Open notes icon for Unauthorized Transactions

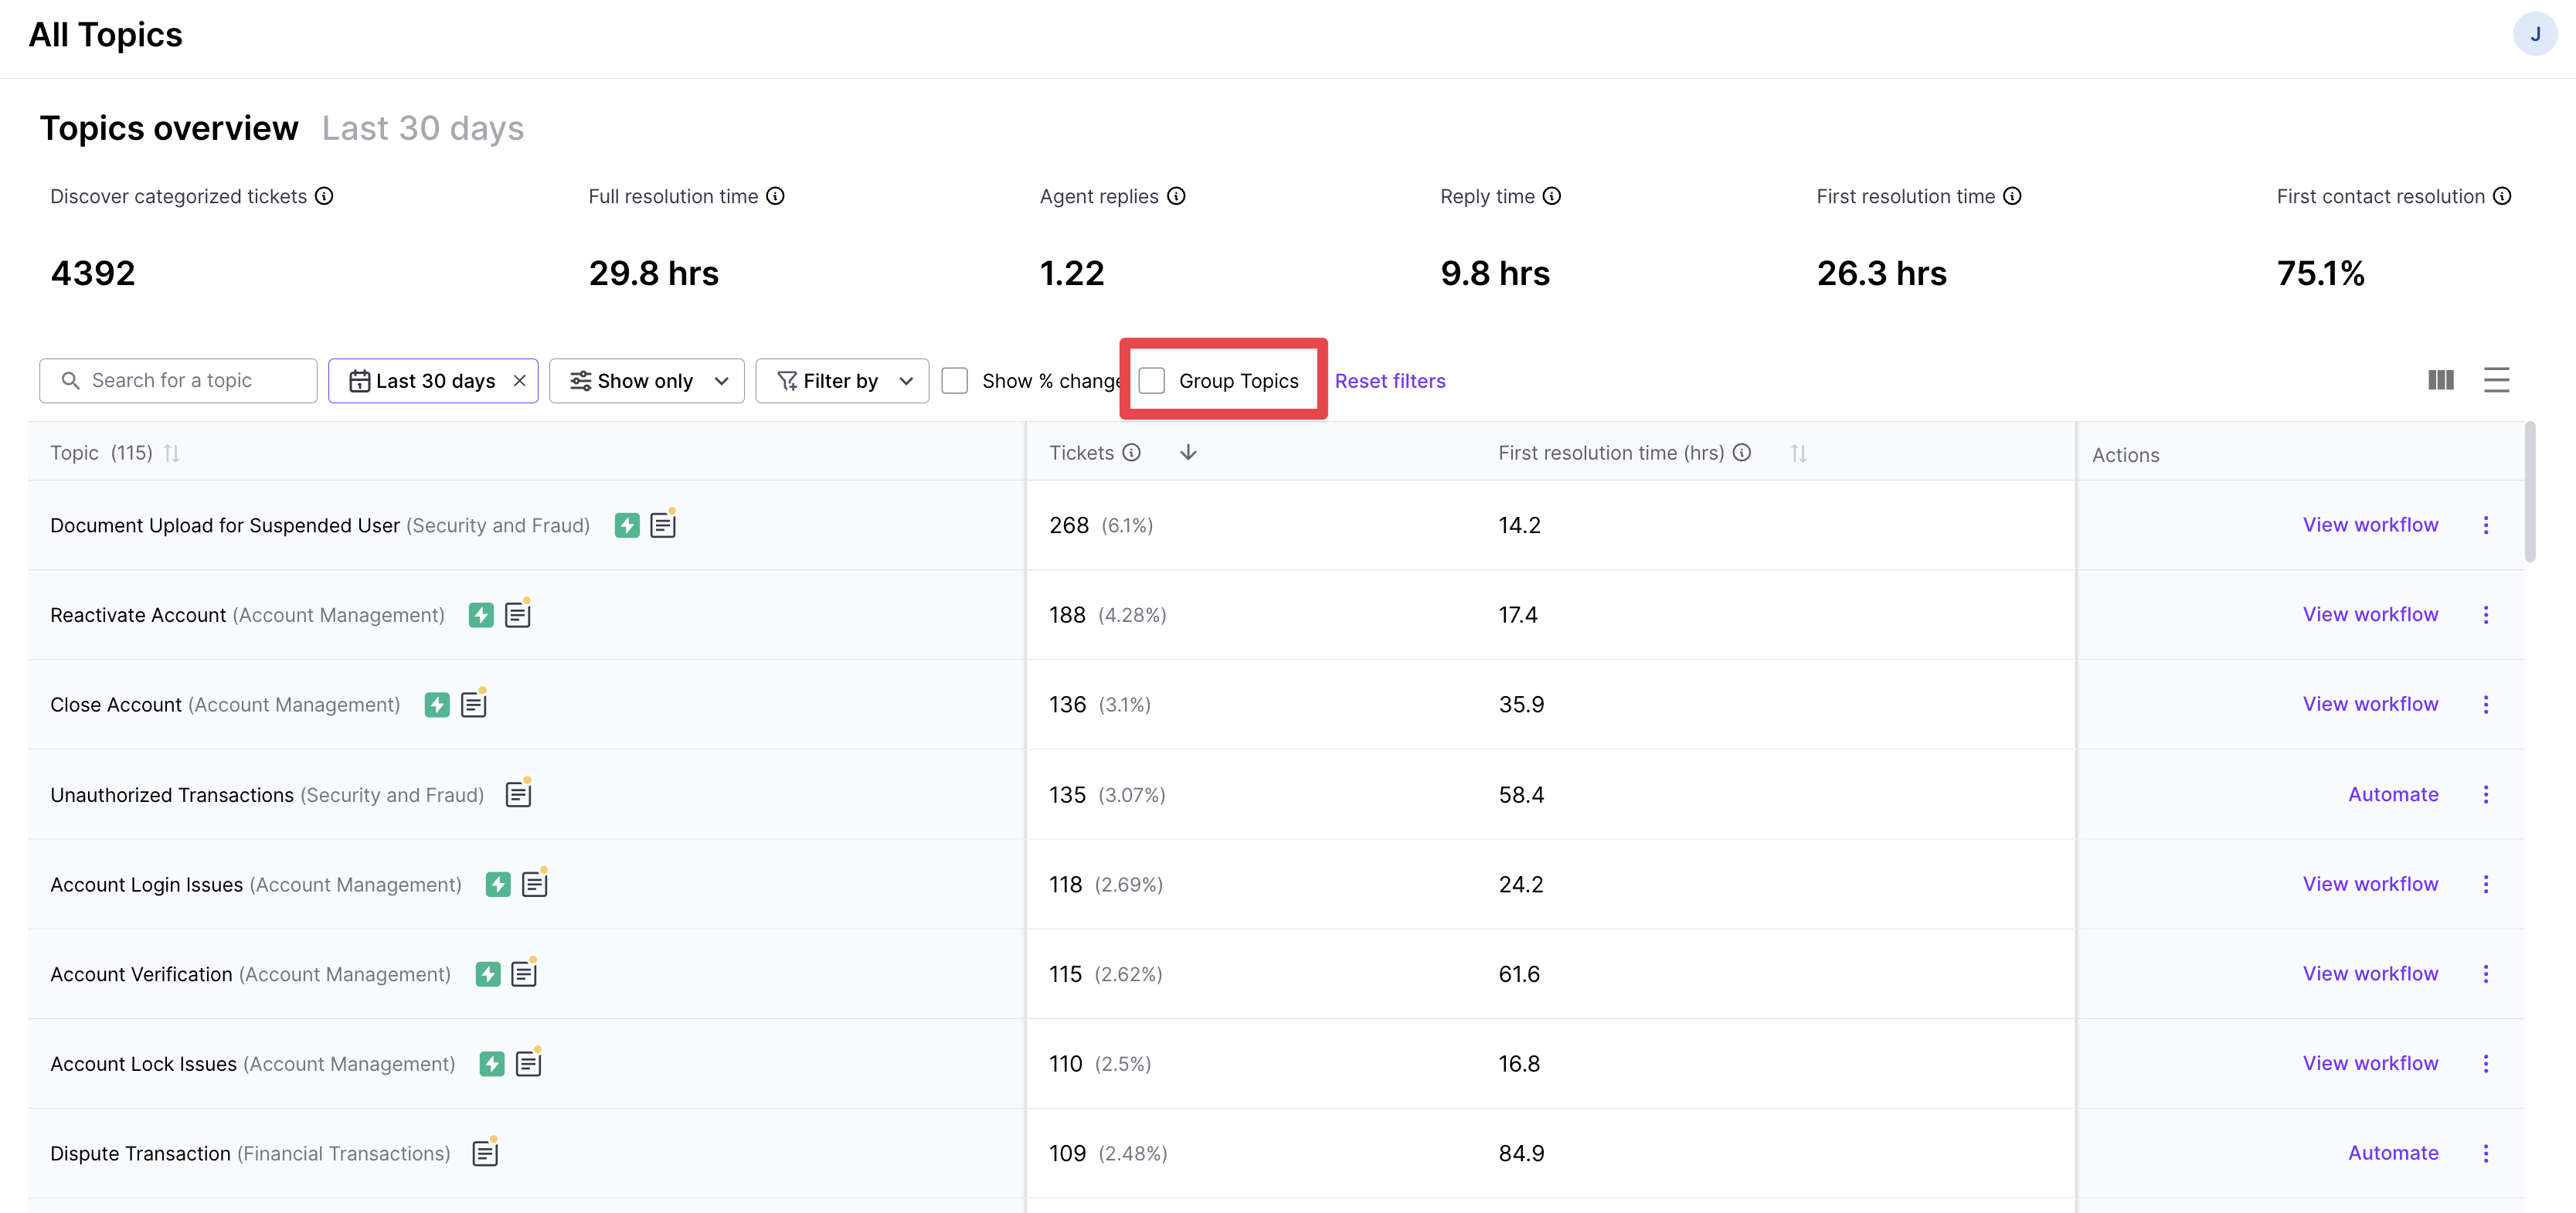pyautogui.click(x=518, y=794)
